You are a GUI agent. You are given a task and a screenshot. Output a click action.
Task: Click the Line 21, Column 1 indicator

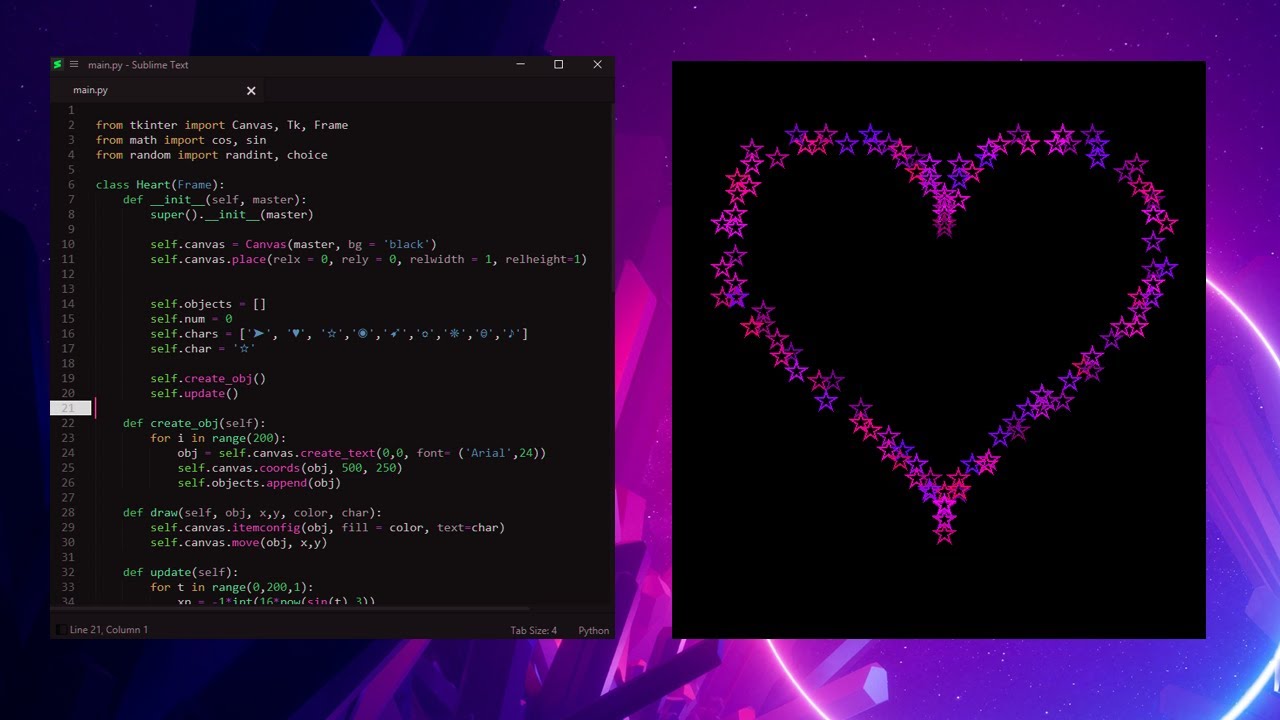coord(109,630)
